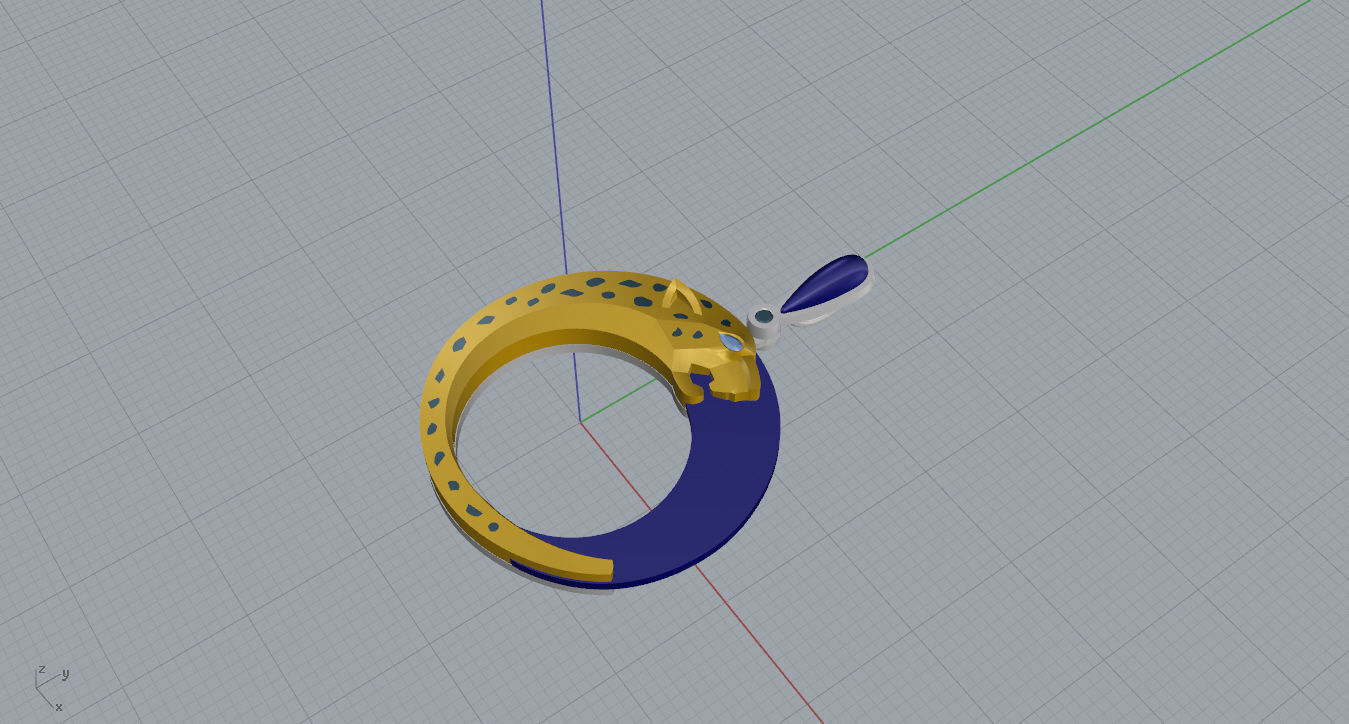Click the red X axis line
This screenshot has width=1349, height=724.
[x=760, y=647]
